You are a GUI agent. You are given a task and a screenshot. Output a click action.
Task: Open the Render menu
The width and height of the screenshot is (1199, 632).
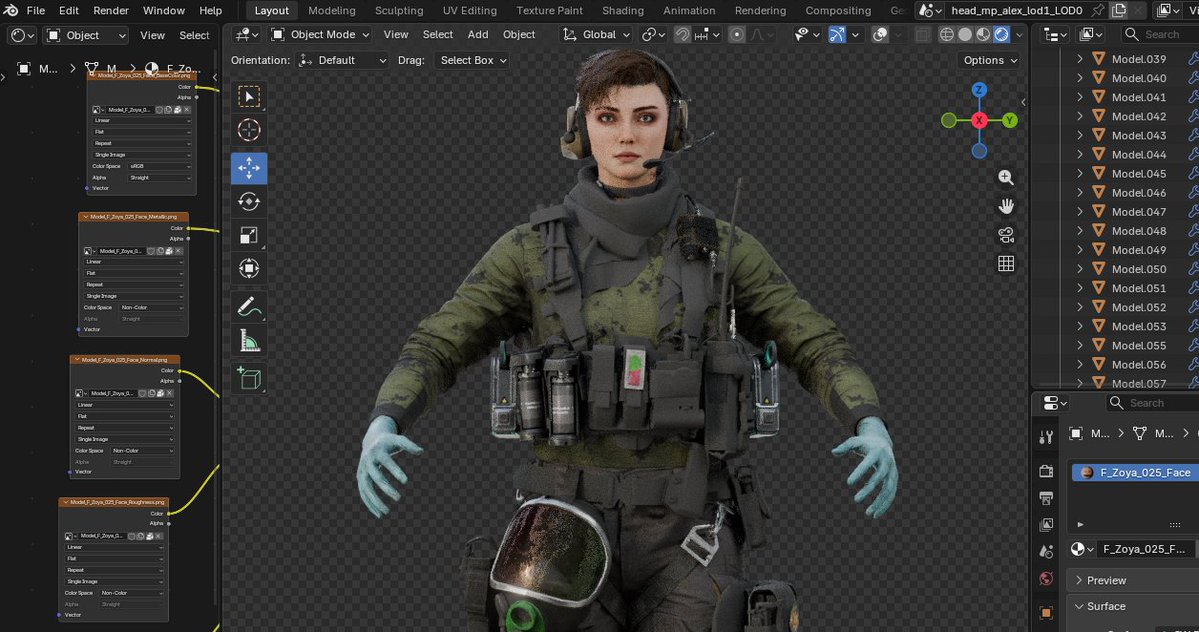point(111,11)
